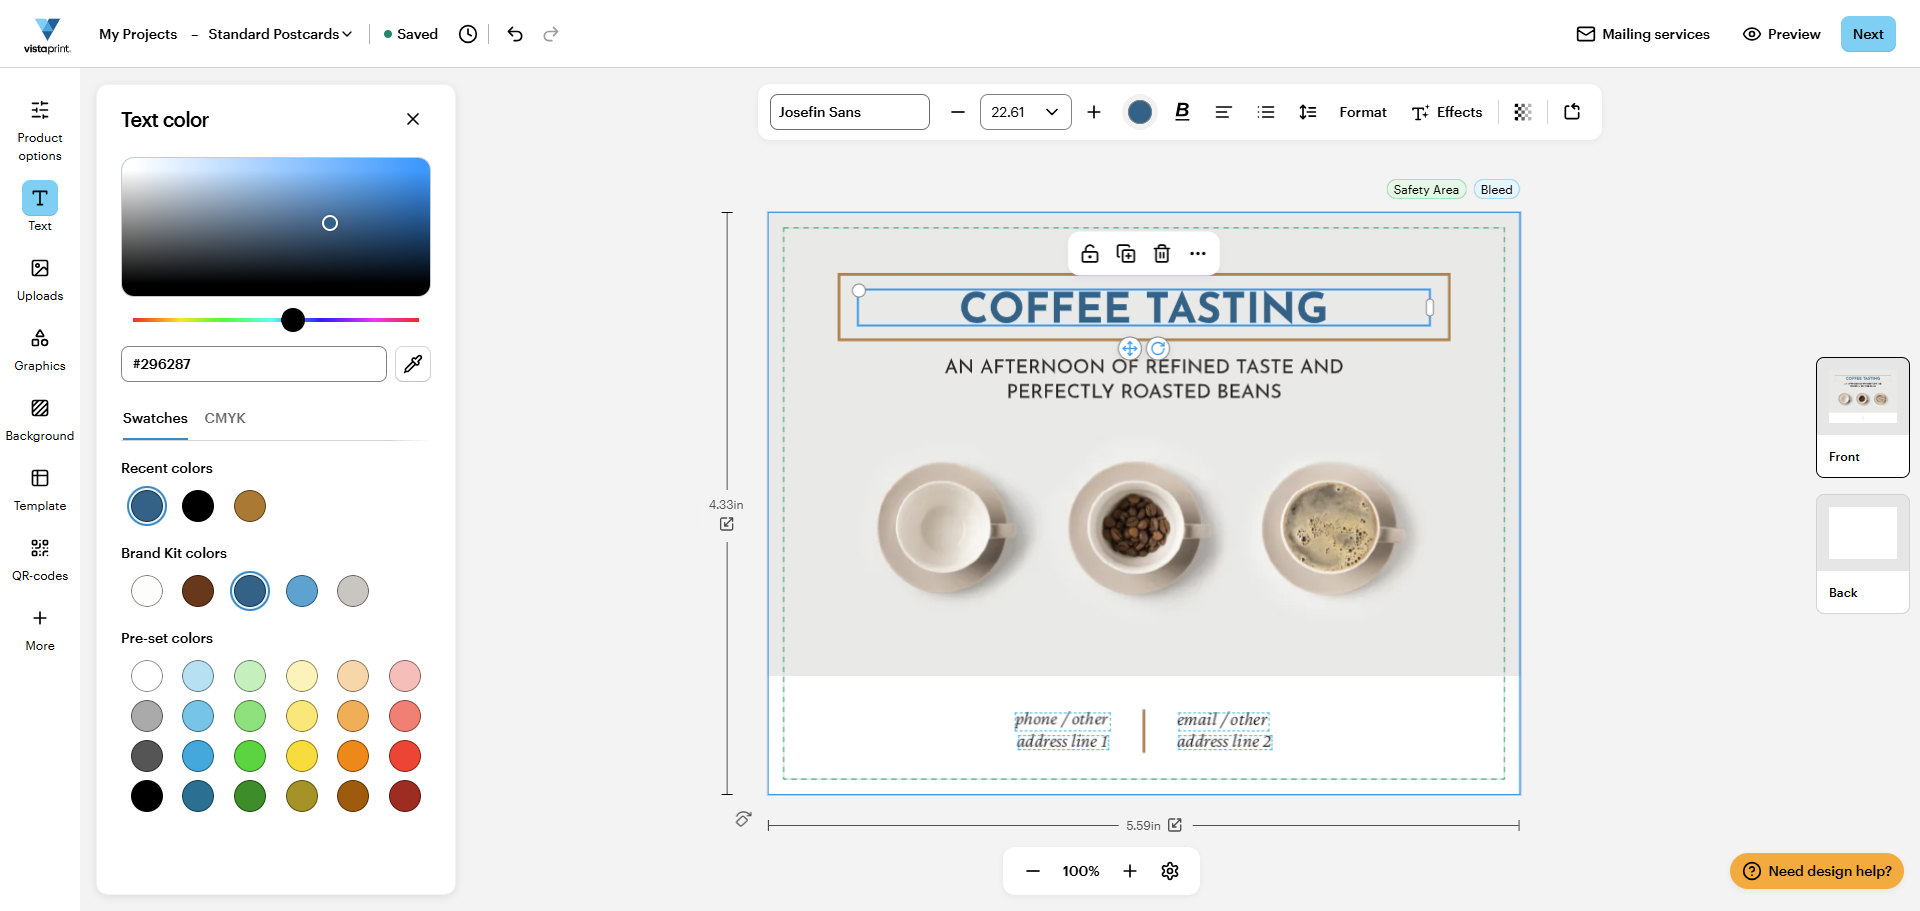
Task: Click the color saturation picker area handle
Action: (x=330, y=223)
